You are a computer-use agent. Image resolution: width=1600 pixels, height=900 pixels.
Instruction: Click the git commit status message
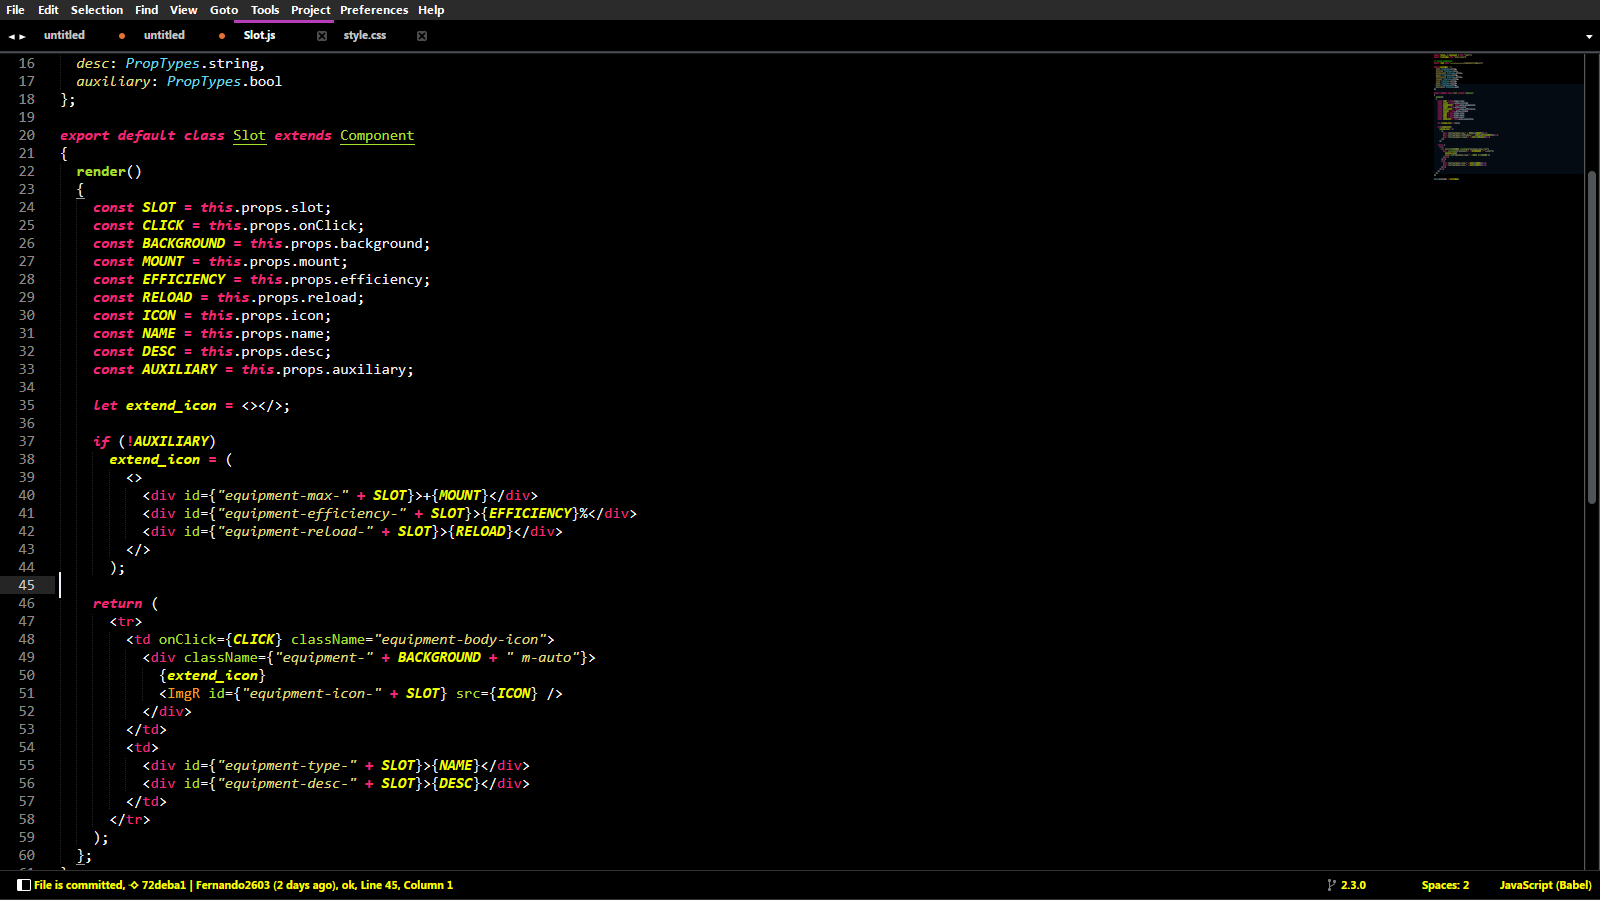243,885
